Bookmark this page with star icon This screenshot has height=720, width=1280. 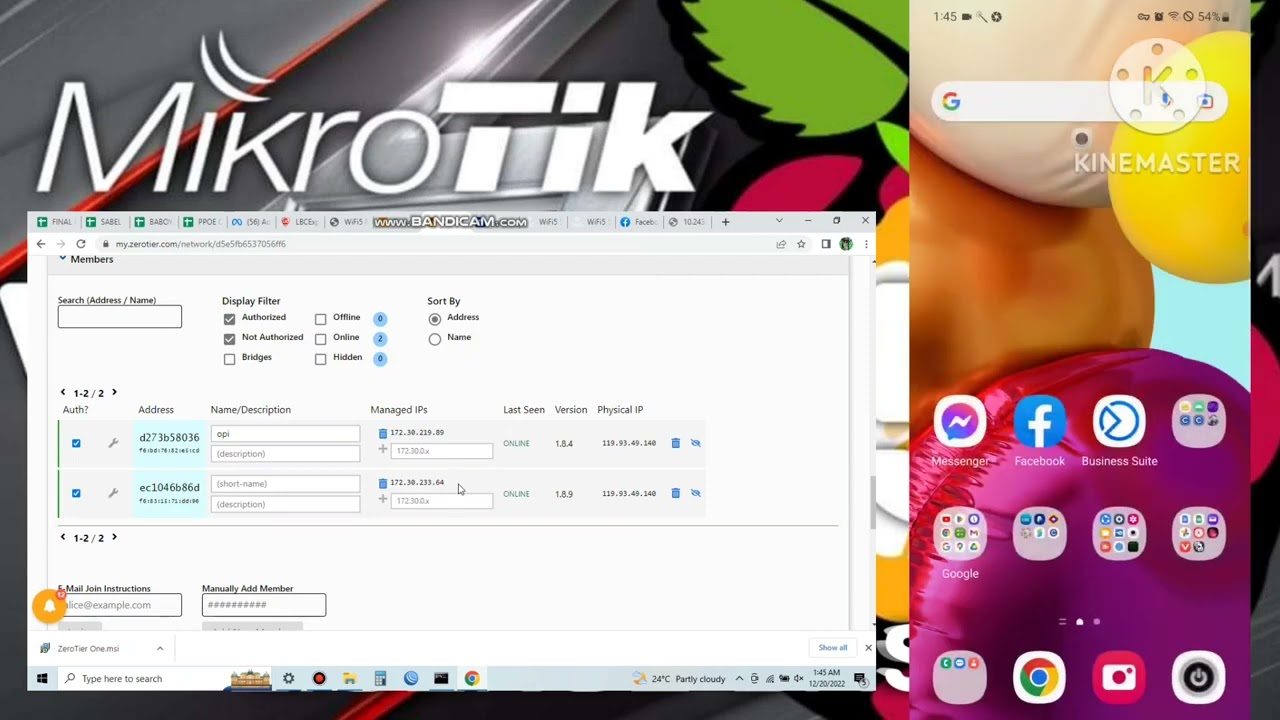[x=801, y=244]
